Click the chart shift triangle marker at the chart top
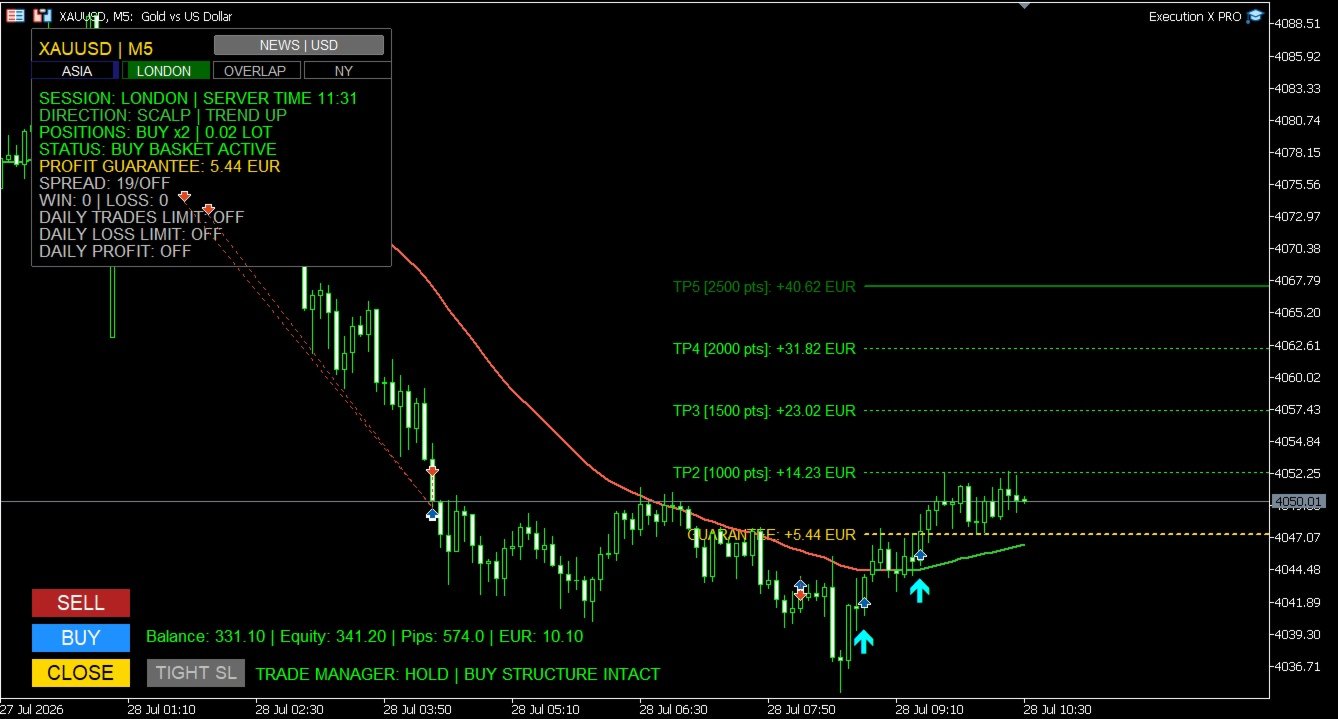This screenshot has height=719, width=1338. (1024, 5)
